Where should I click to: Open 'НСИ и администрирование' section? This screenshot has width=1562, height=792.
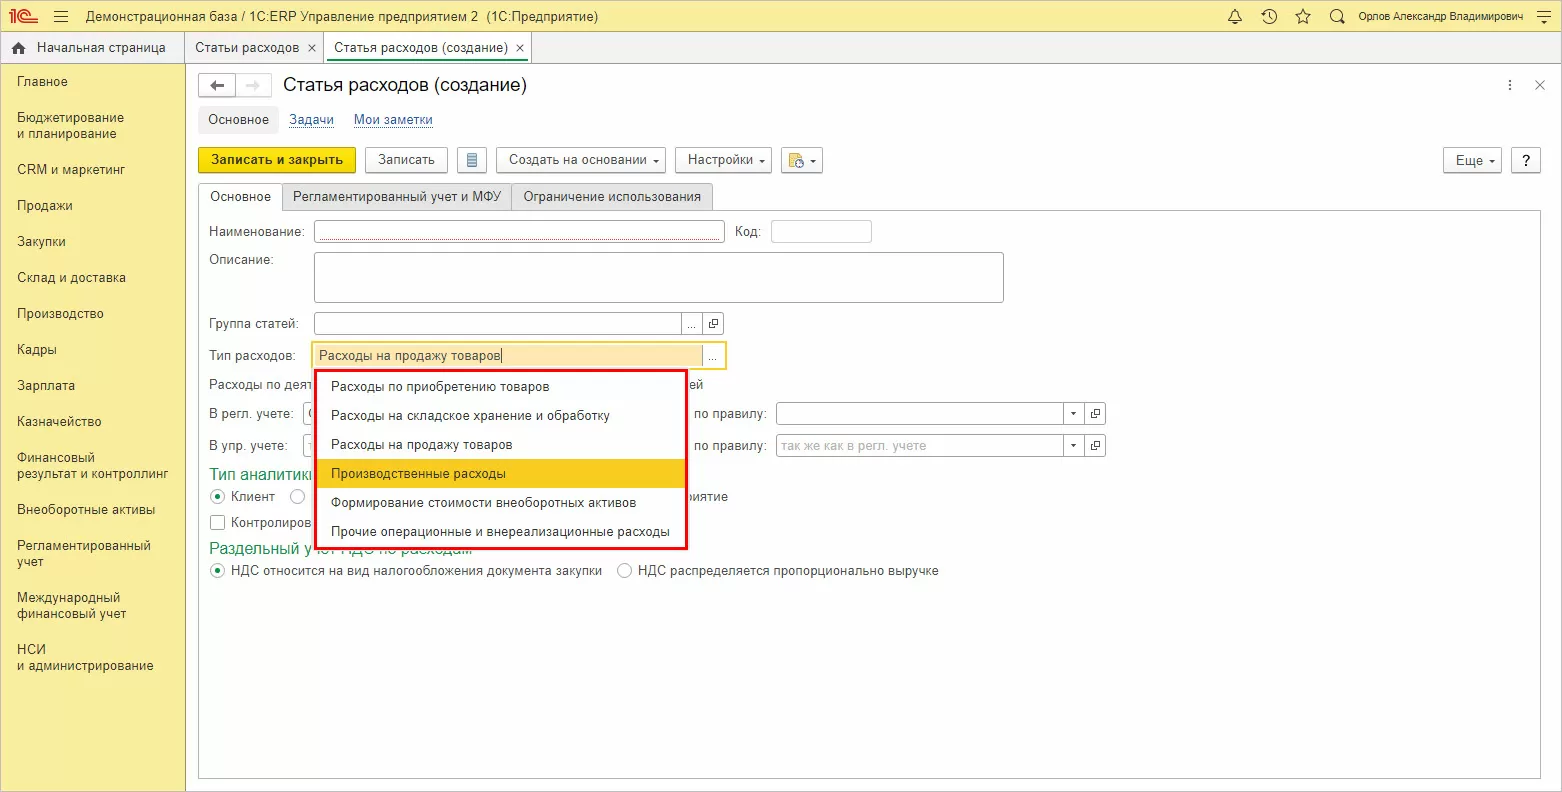(x=85, y=658)
